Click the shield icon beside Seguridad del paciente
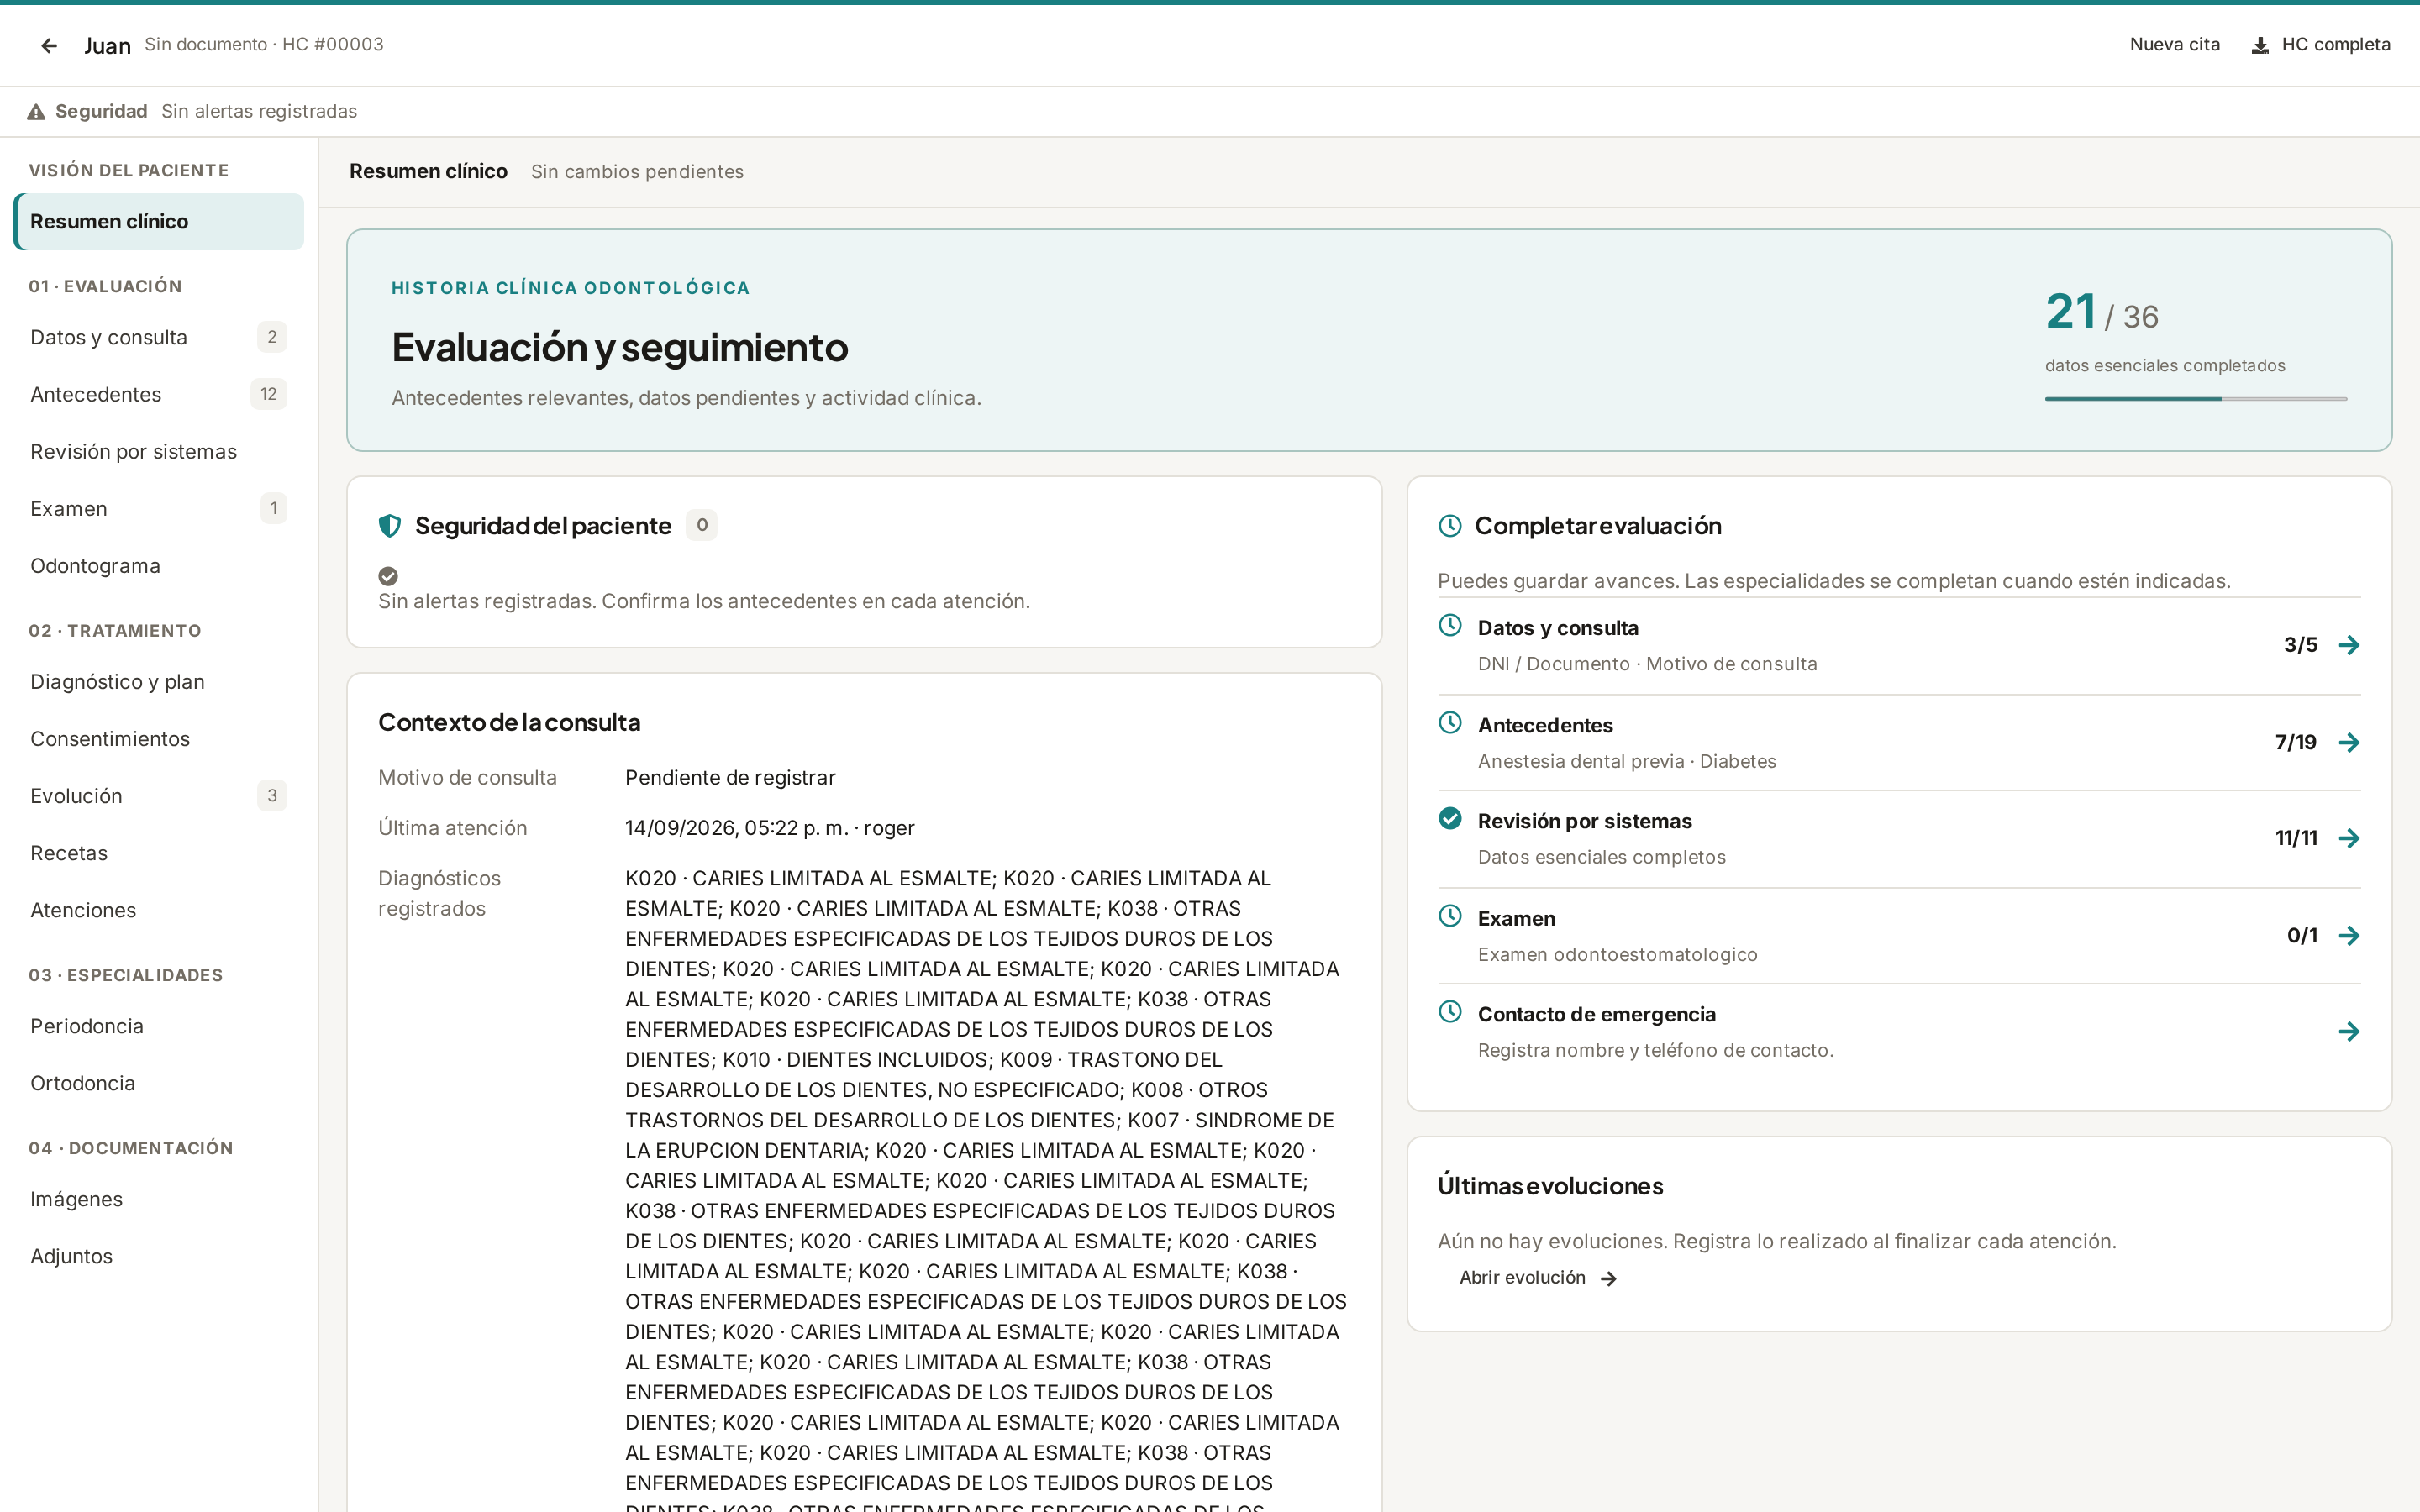Viewport: 2420px width, 1512px height. pyautogui.click(x=390, y=526)
